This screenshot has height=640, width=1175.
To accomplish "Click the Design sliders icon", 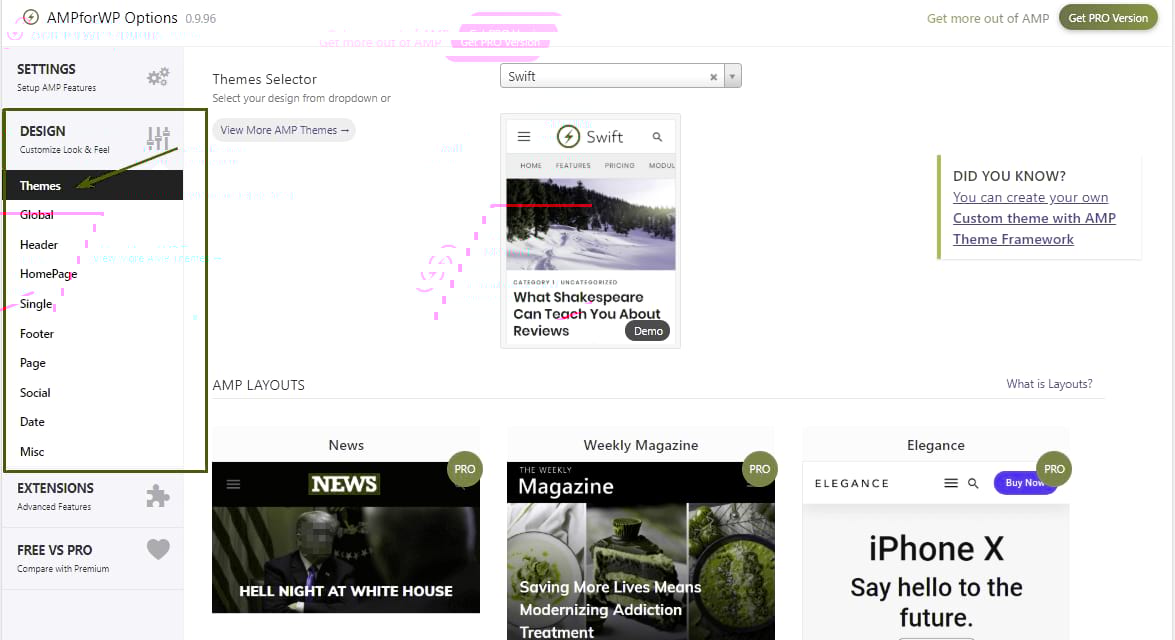I will pyautogui.click(x=158, y=139).
